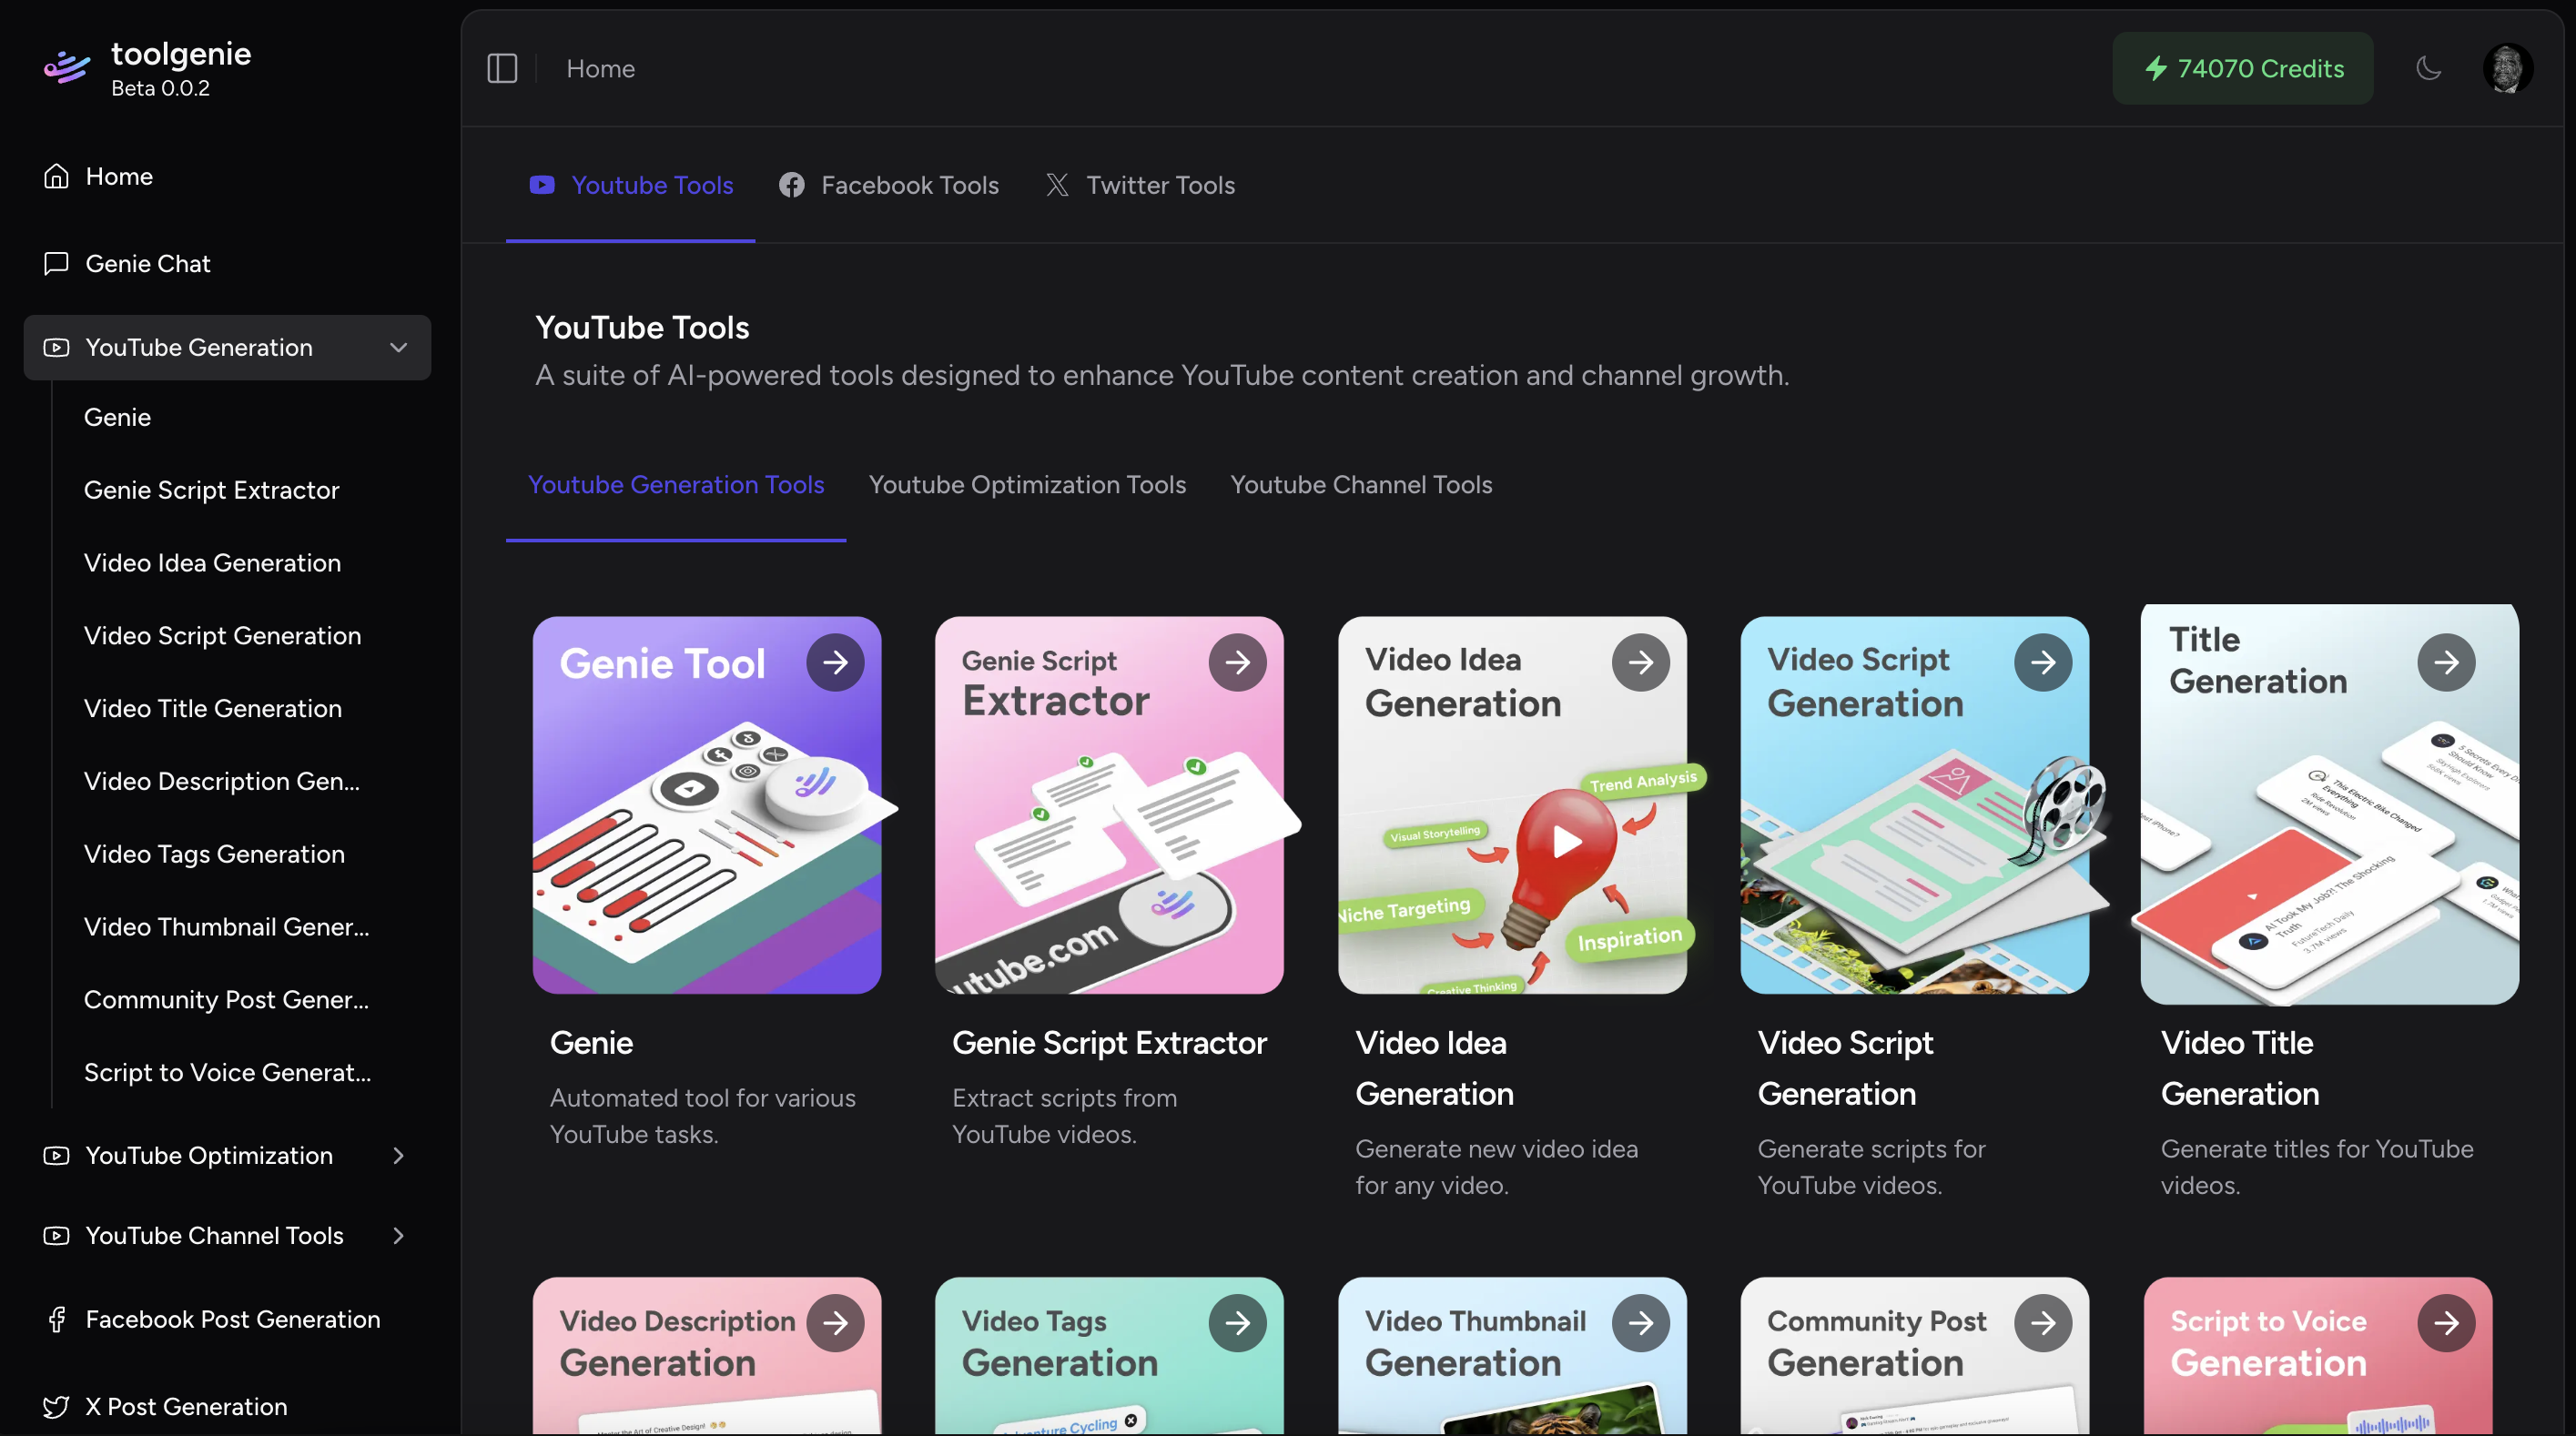Screen dimensions: 2576x1436
Task: Select Video Title Generation sidebar item
Action: point(212,709)
